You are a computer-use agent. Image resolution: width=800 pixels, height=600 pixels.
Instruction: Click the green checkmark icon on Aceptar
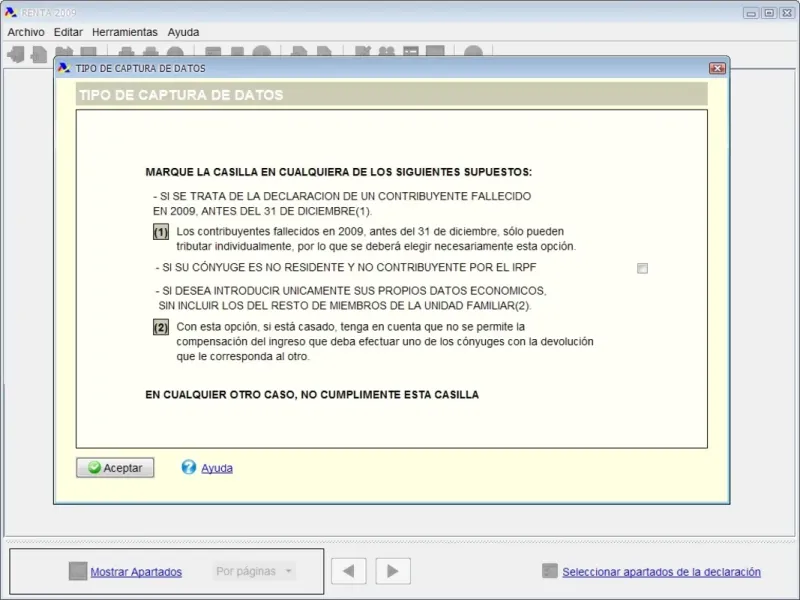(94, 467)
